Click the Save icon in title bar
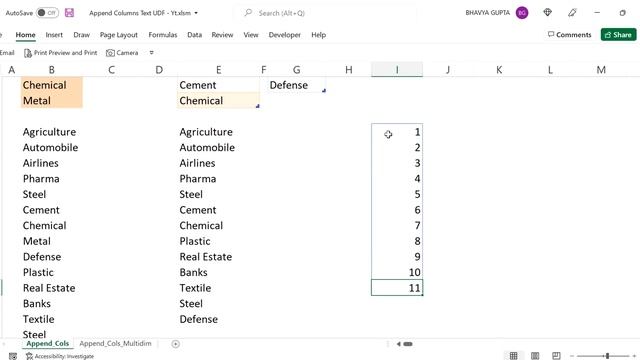The height and width of the screenshot is (360, 640). point(69,13)
